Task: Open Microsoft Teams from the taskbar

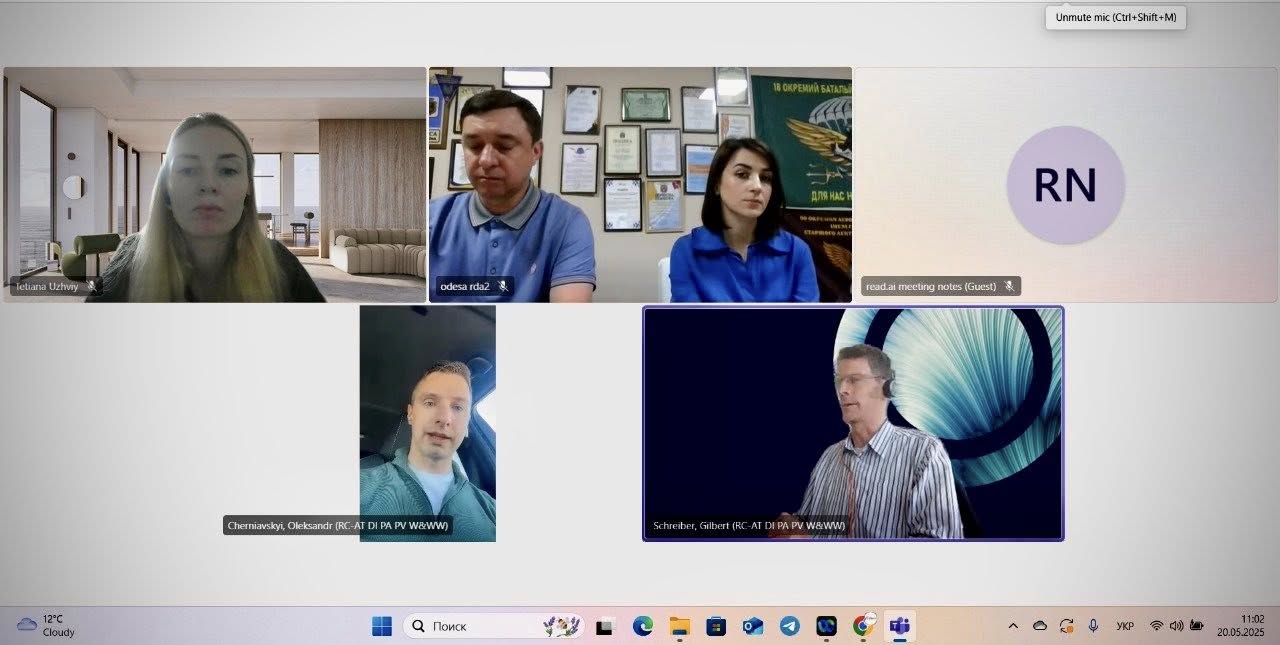Action: click(x=899, y=626)
